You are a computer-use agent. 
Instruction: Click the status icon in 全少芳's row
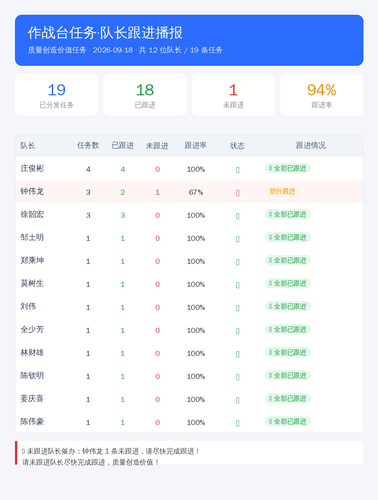point(238,331)
